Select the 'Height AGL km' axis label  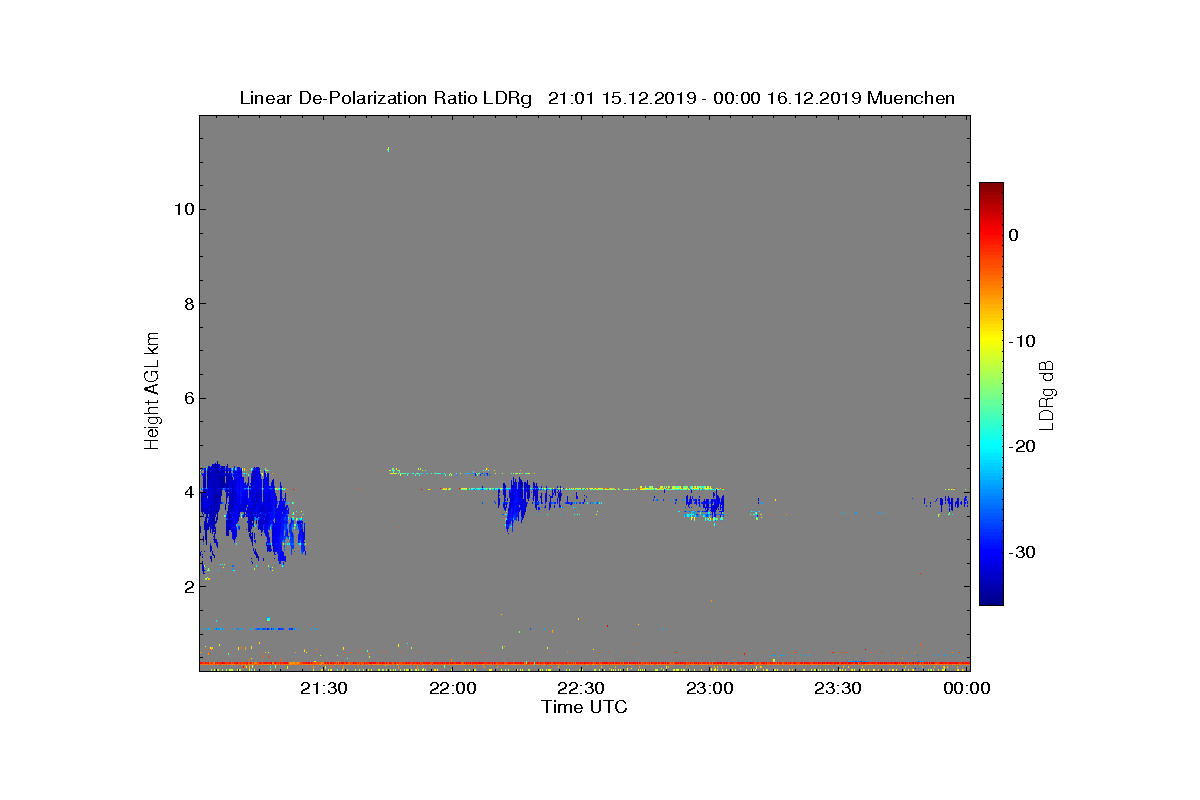(152, 393)
